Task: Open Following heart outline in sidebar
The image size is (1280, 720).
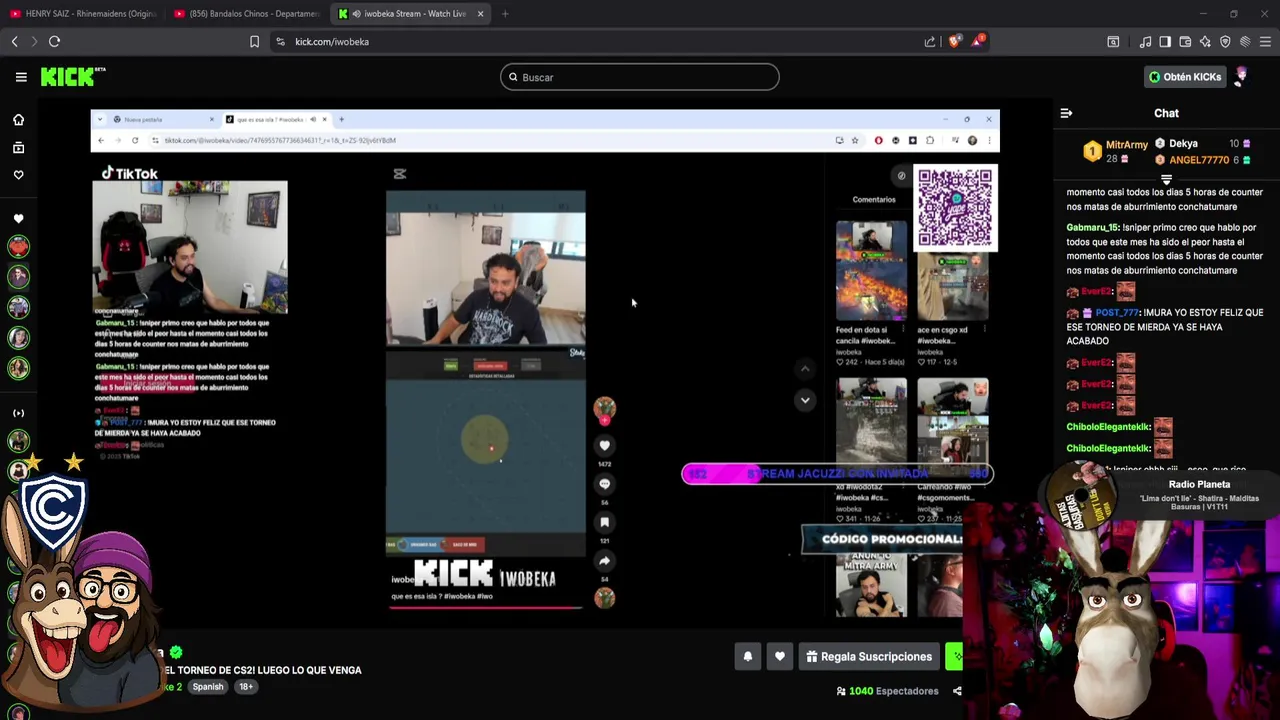Action: (18, 175)
